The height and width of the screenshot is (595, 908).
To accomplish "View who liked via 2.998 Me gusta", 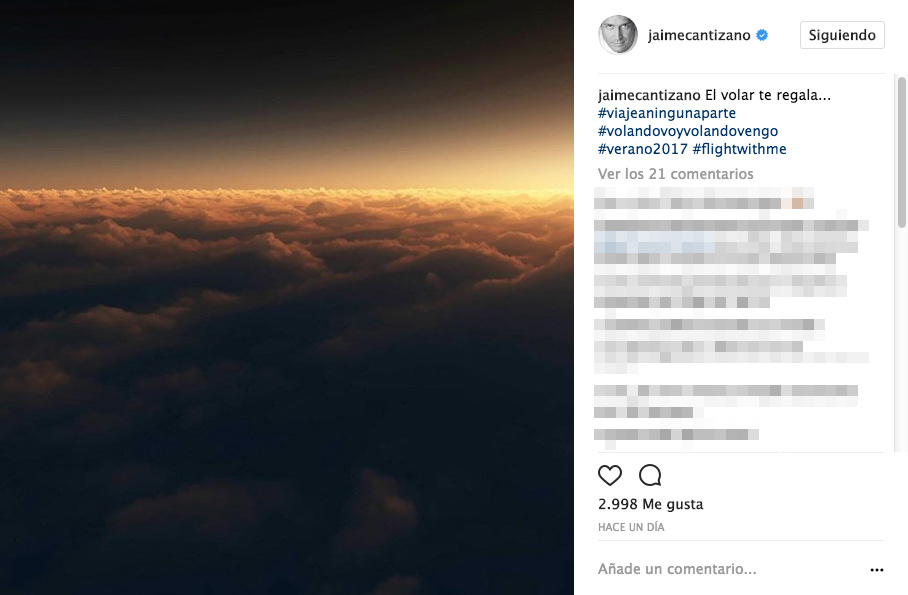I will (x=650, y=504).
